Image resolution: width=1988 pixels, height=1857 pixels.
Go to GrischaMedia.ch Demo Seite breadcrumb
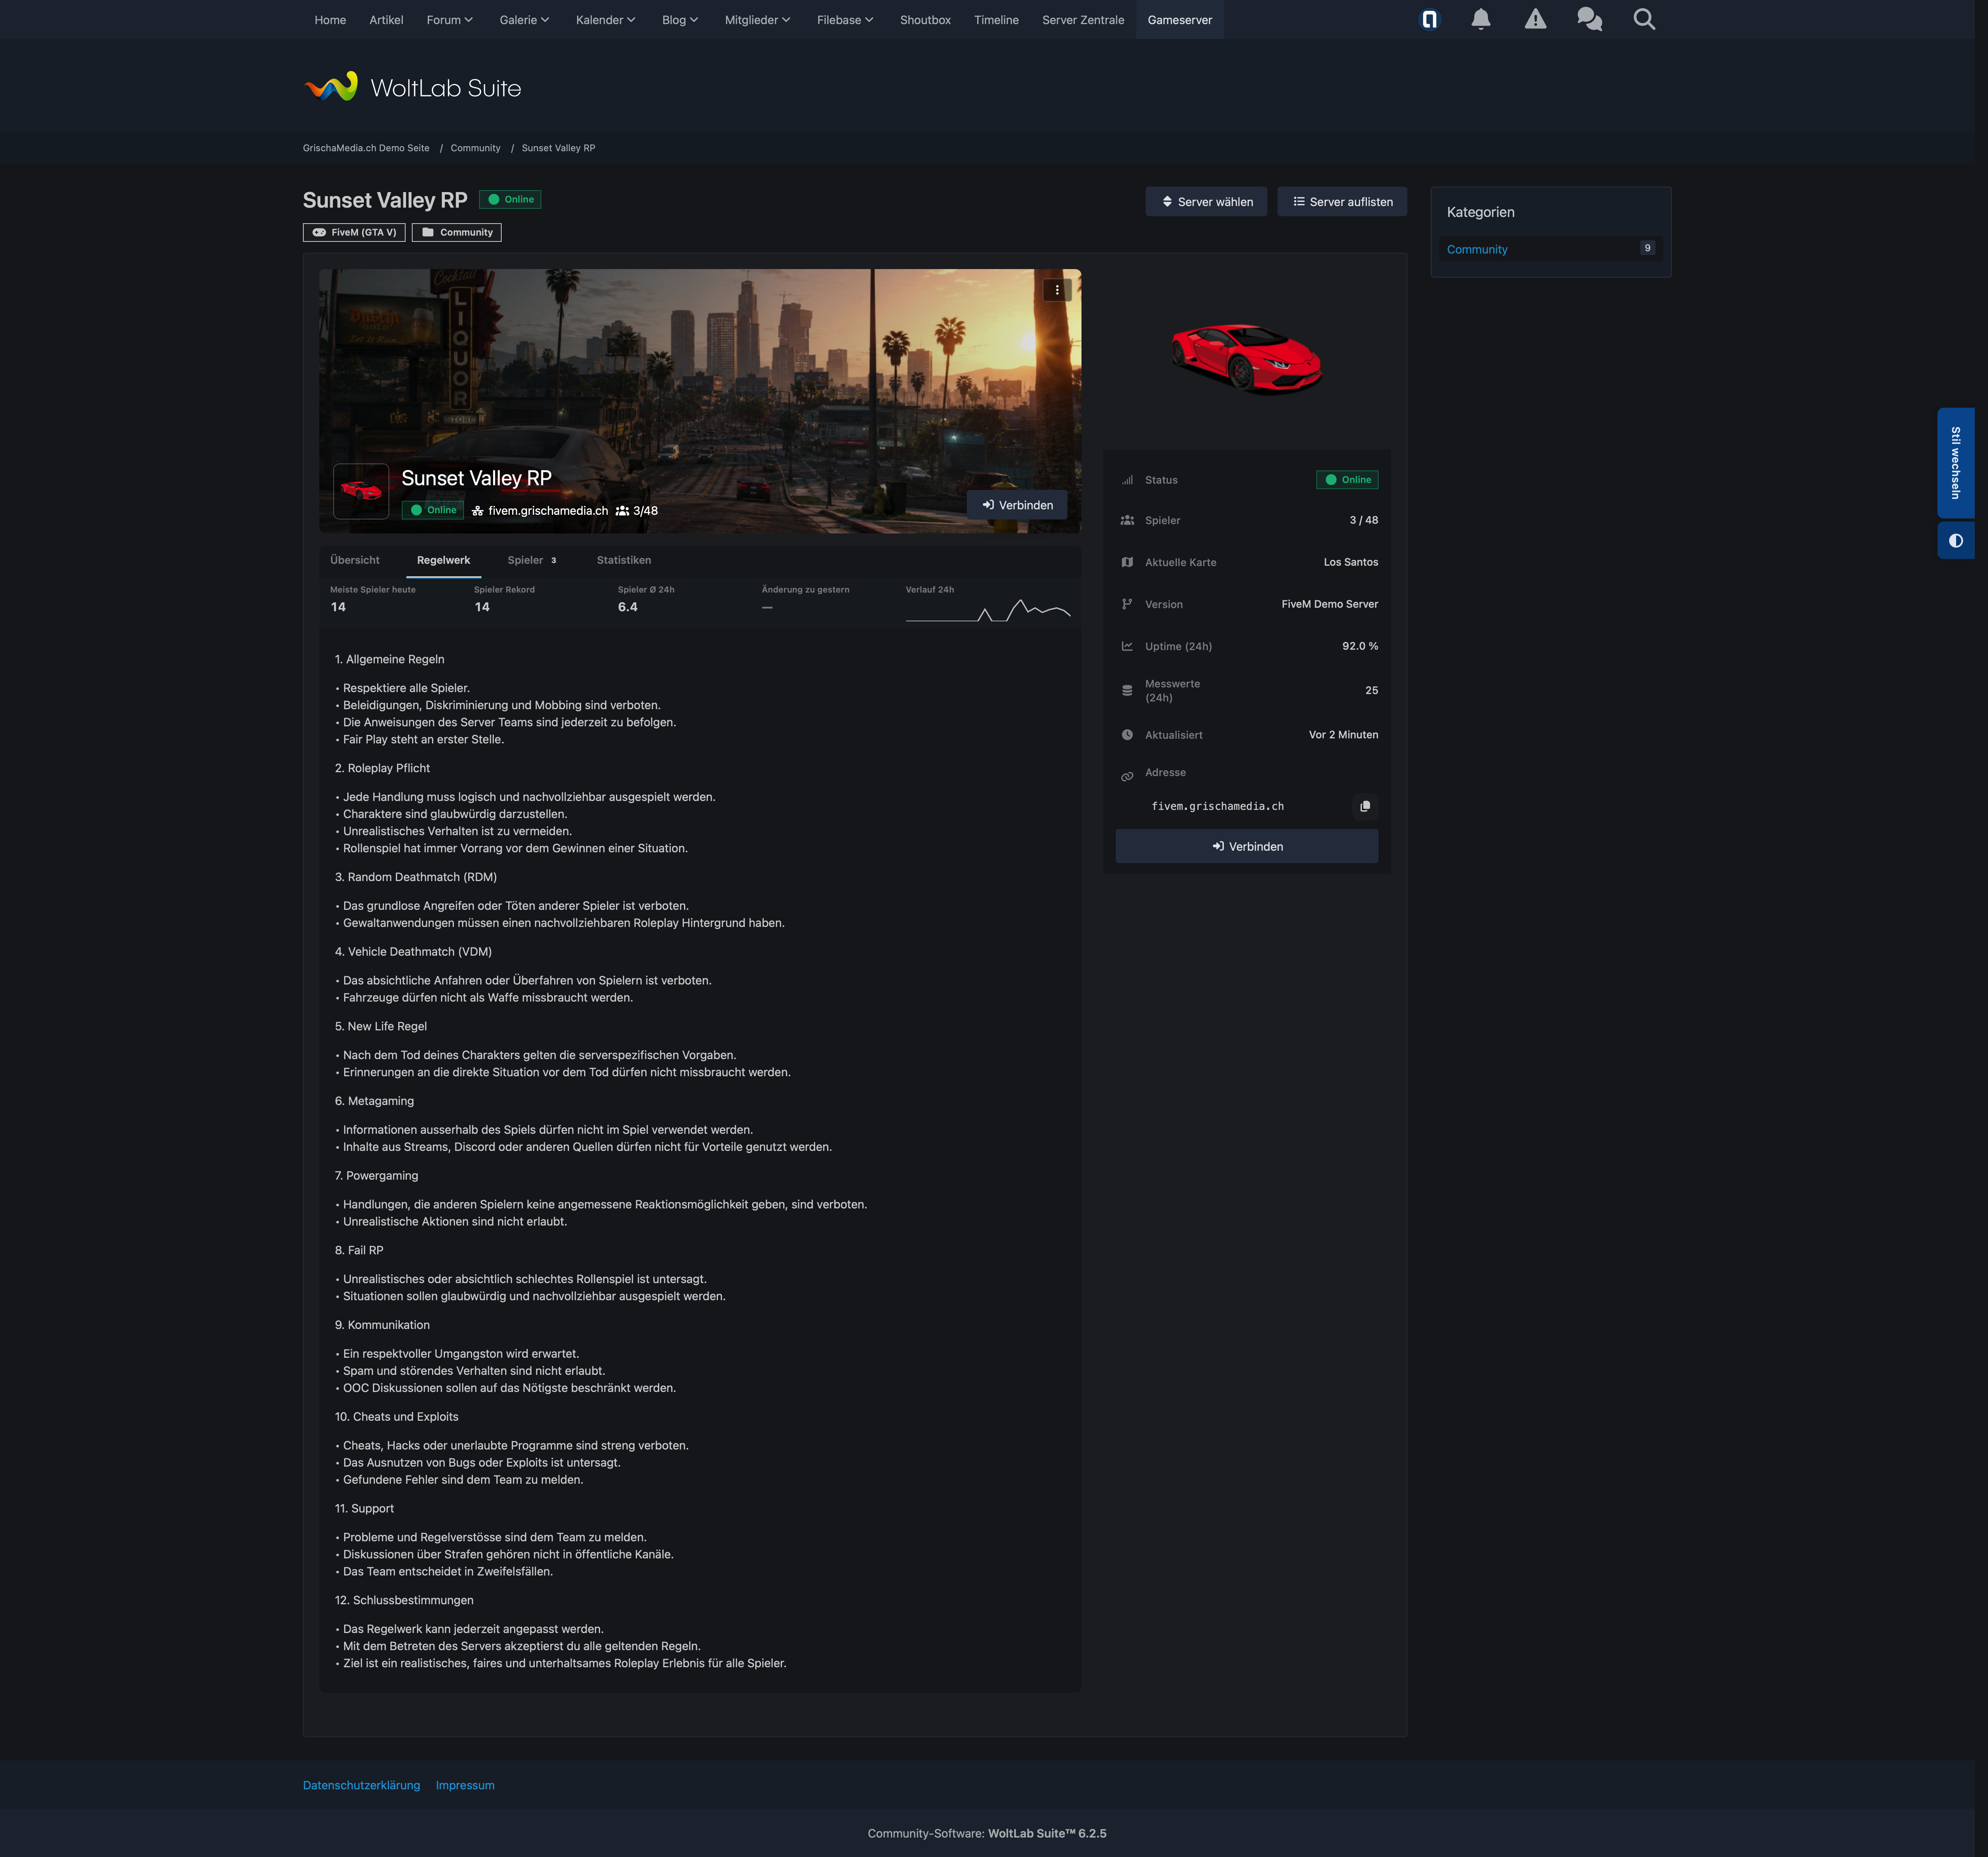coord(366,148)
